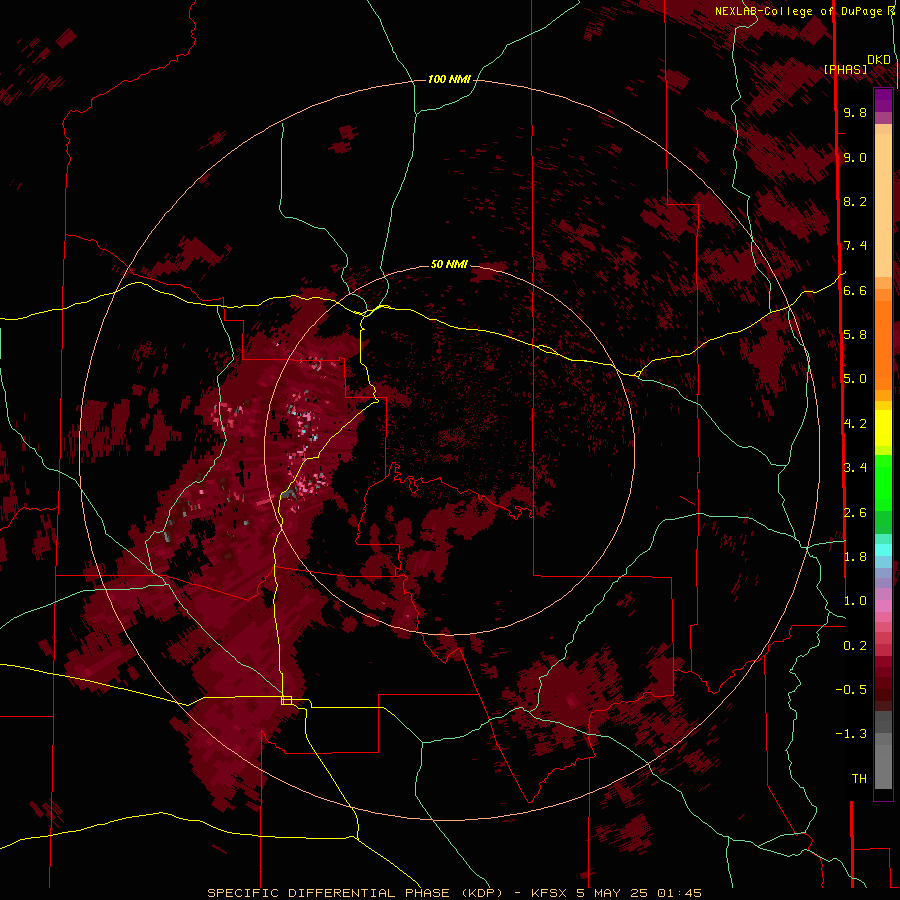Click the 3.4 value on the color scale

click(855, 468)
